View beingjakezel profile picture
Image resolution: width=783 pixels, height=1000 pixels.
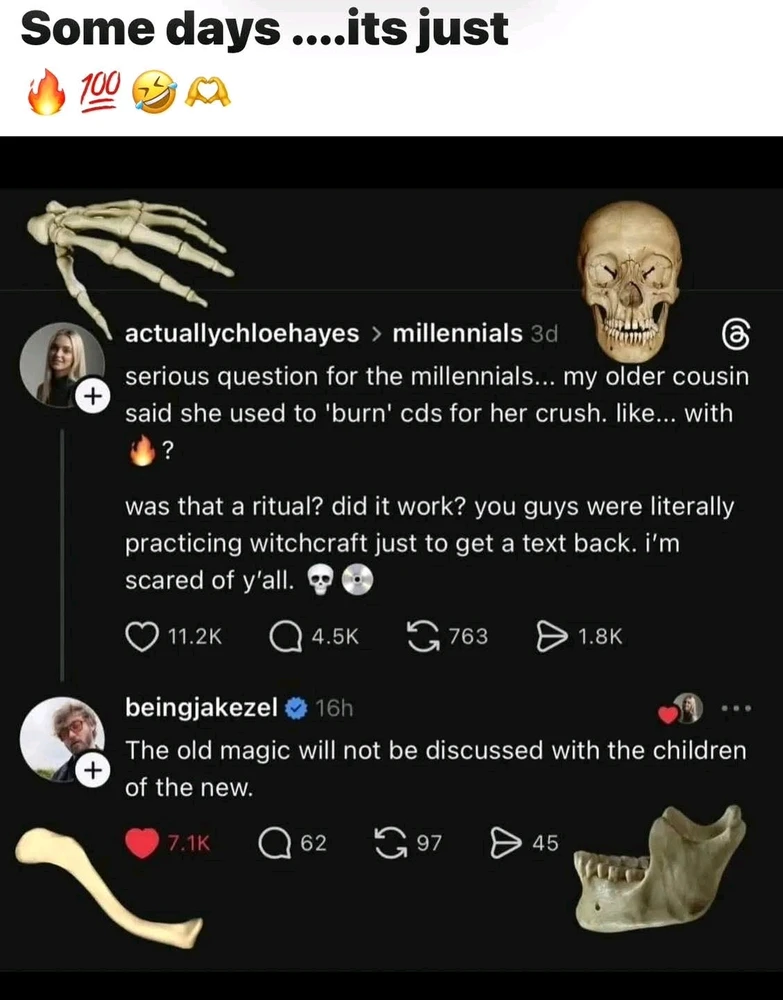click(61, 738)
